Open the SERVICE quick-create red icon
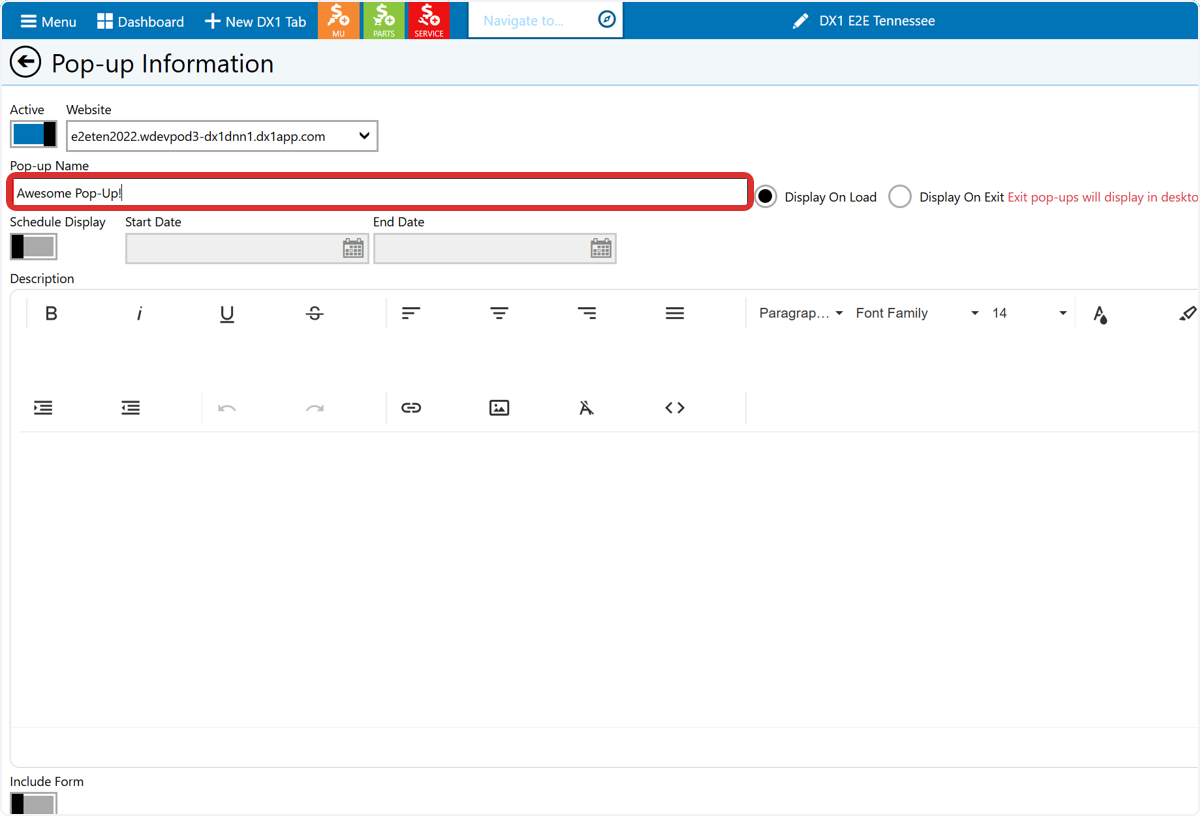 429,20
